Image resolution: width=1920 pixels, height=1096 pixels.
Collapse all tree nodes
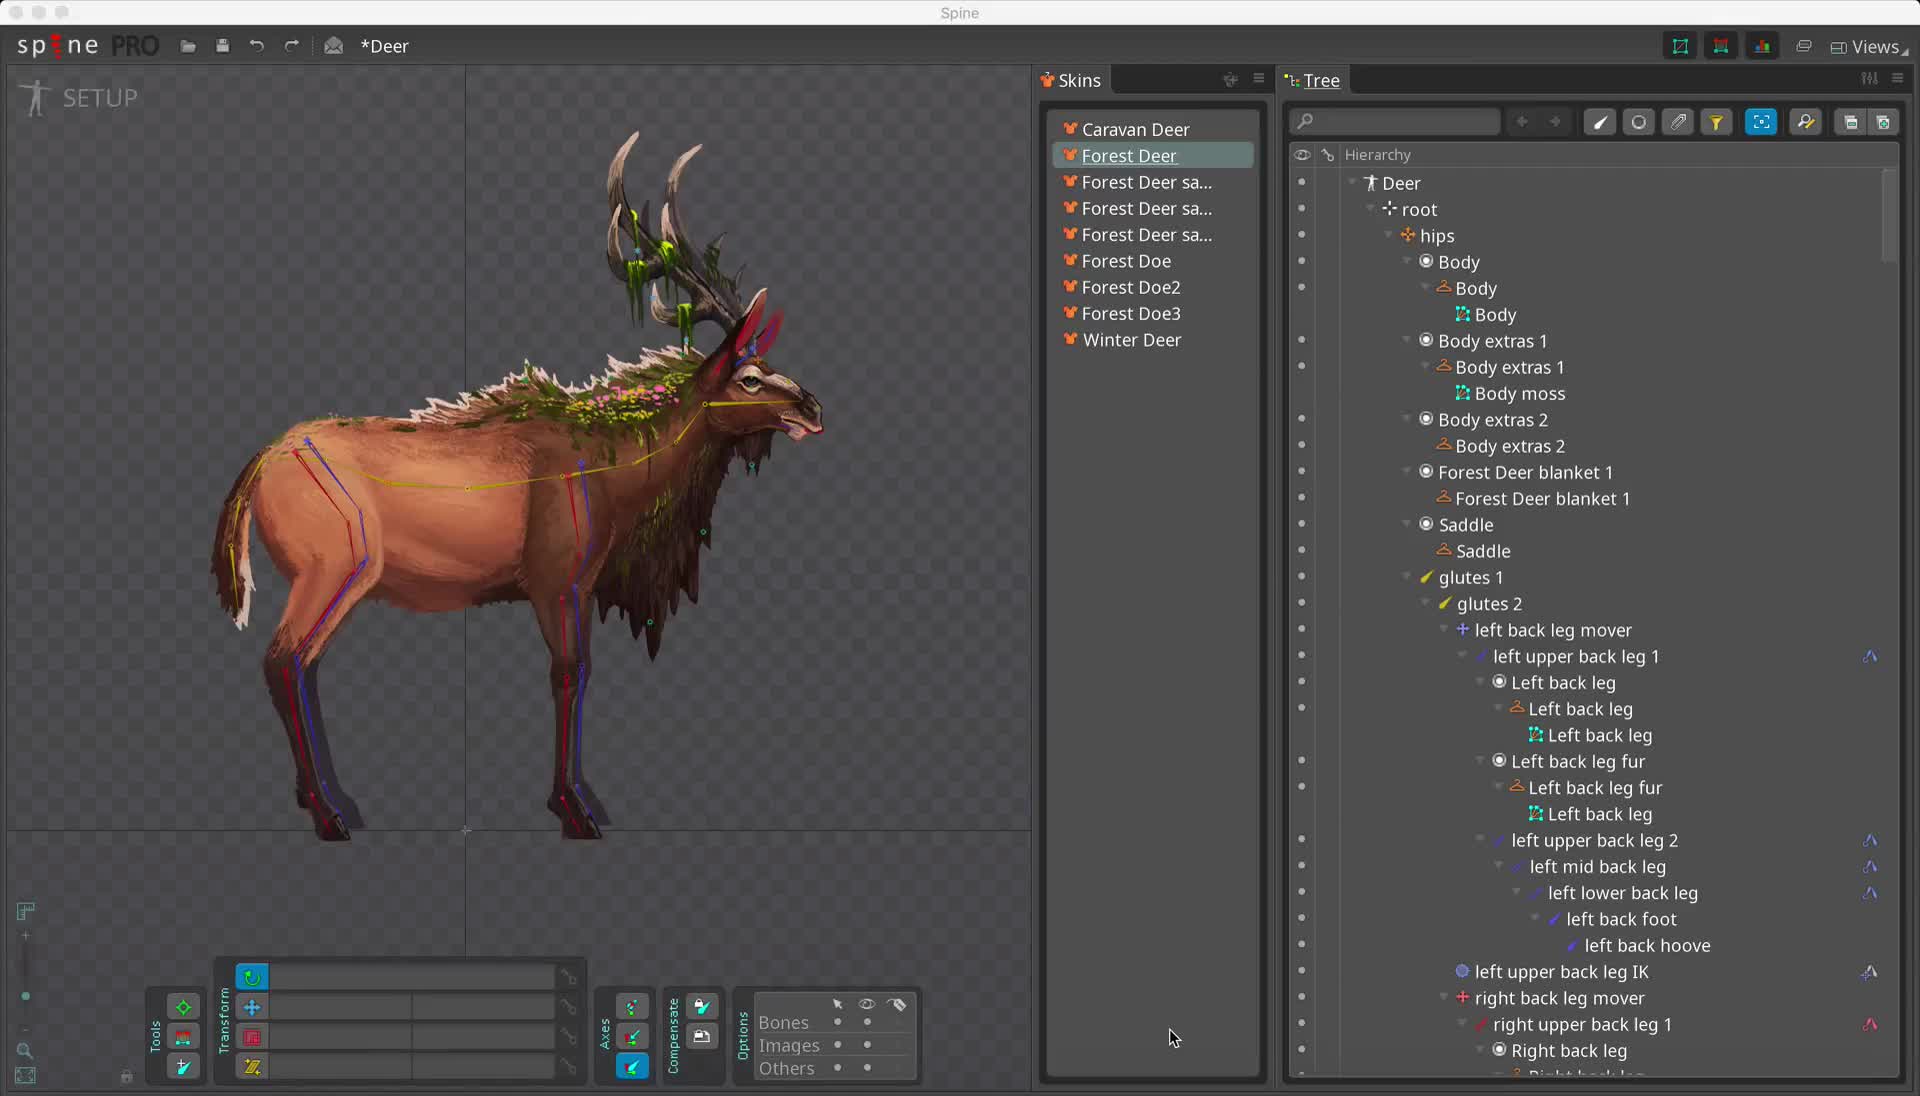[1851, 122]
